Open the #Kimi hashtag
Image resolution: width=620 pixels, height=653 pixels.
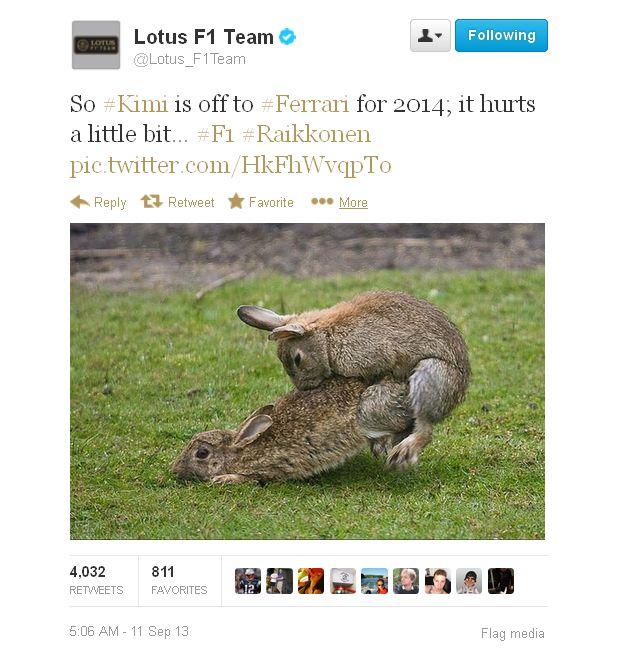point(135,104)
